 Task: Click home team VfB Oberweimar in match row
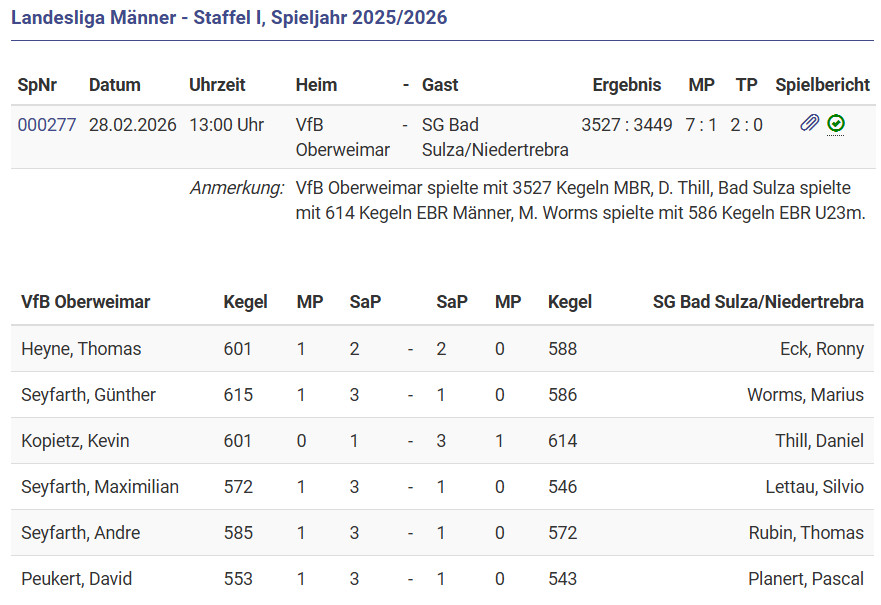pos(342,137)
